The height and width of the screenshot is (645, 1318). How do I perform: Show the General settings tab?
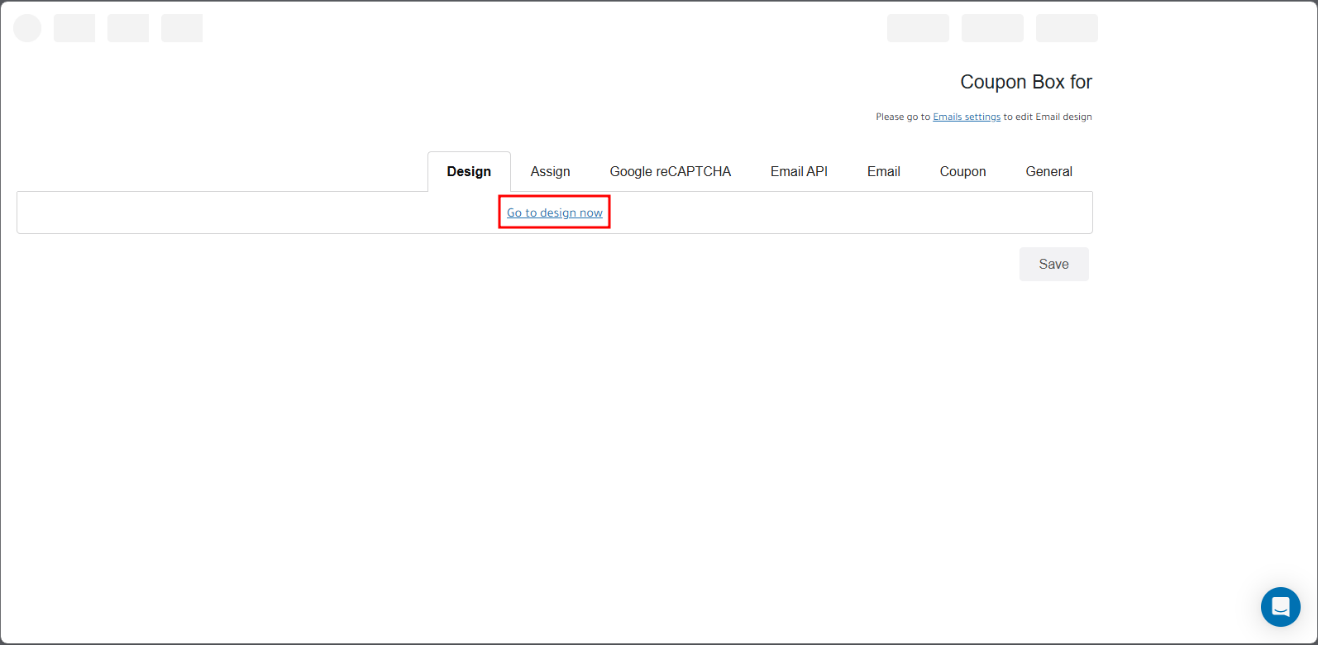tap(1048, 172)
